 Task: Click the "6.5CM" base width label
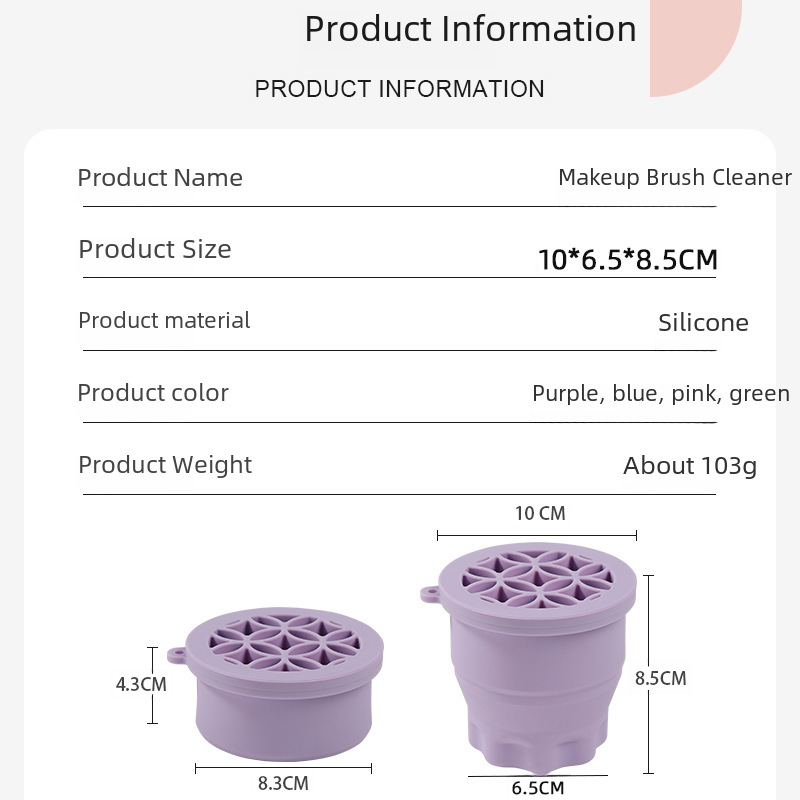tap(537, 788)
